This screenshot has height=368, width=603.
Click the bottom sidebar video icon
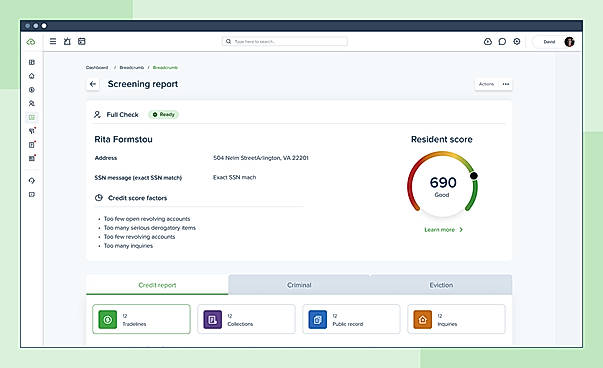(32, 195)
